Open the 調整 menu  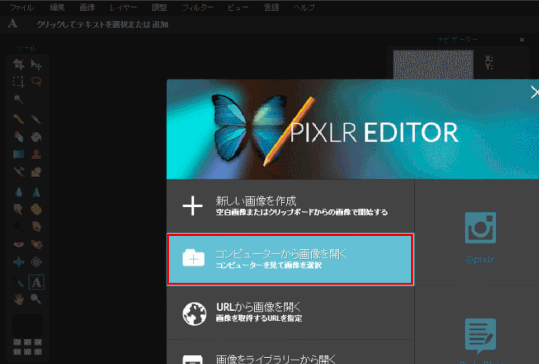click(x=159, y=8)
